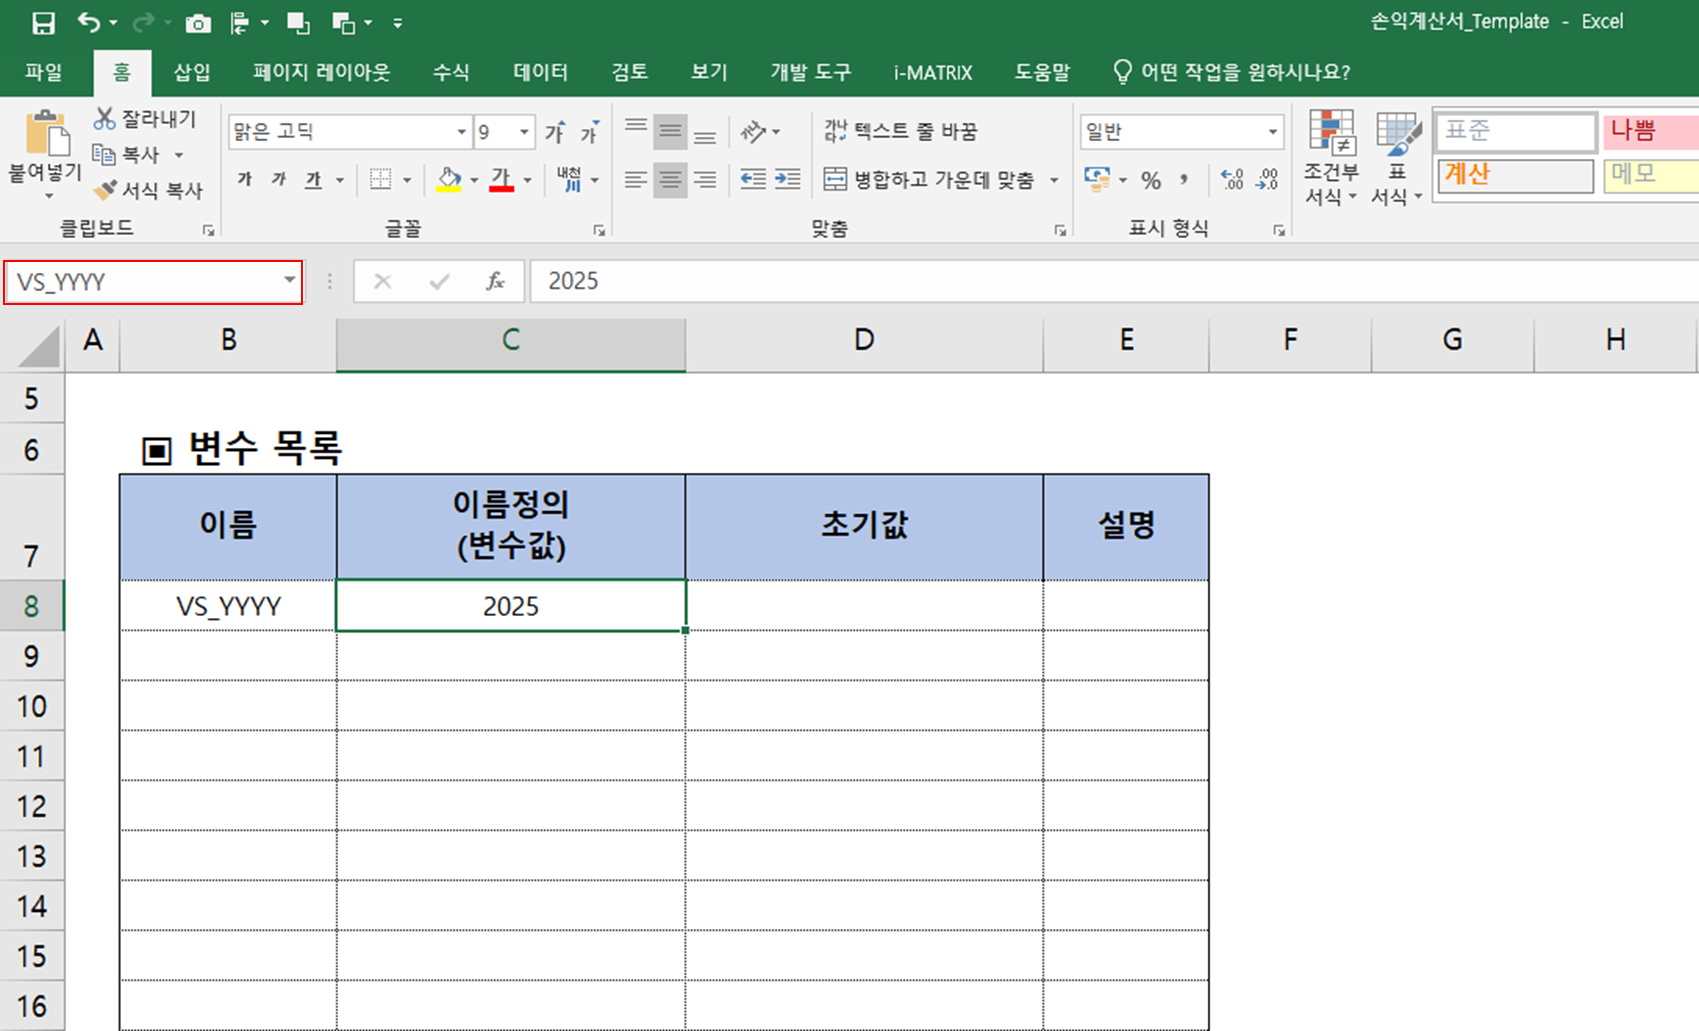Click the Percent Style icon
This screenshot has width=1699, height=1031.
tap(1151, 180)
